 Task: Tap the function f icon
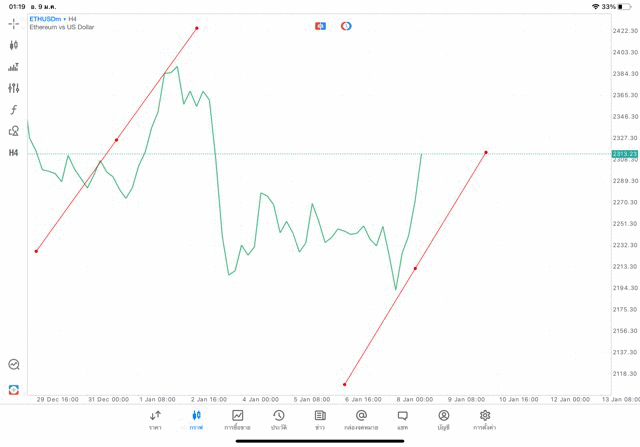click(14, 110)
